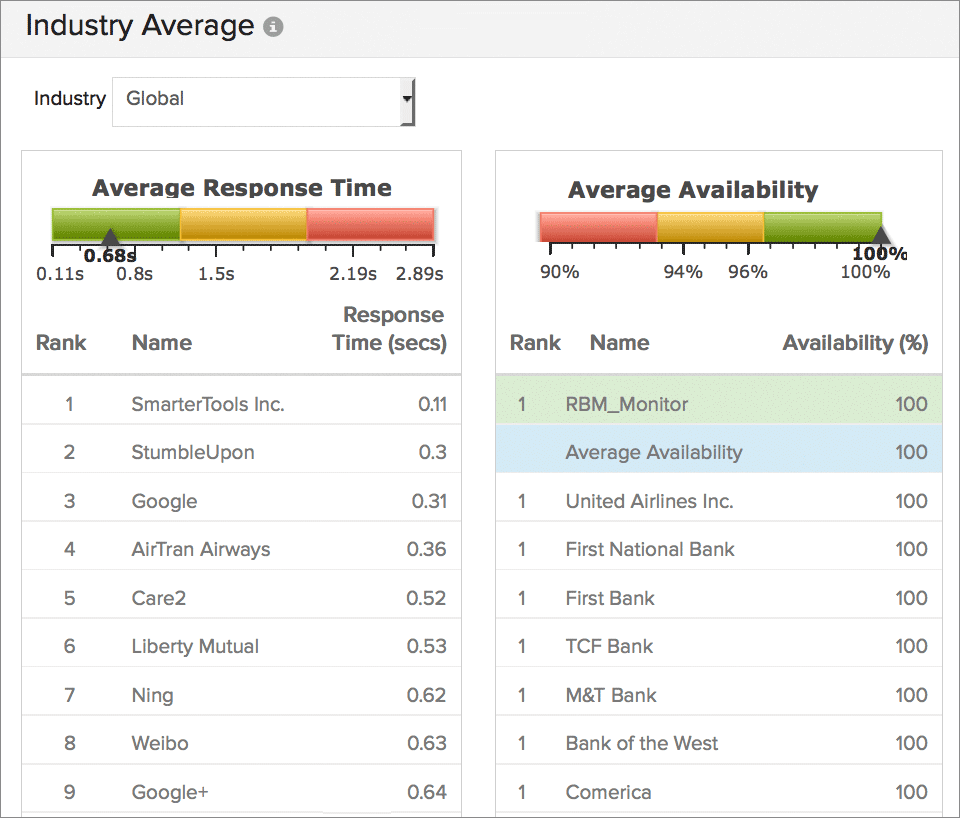Sort by Response Time (secs) column header

point(390,329)
